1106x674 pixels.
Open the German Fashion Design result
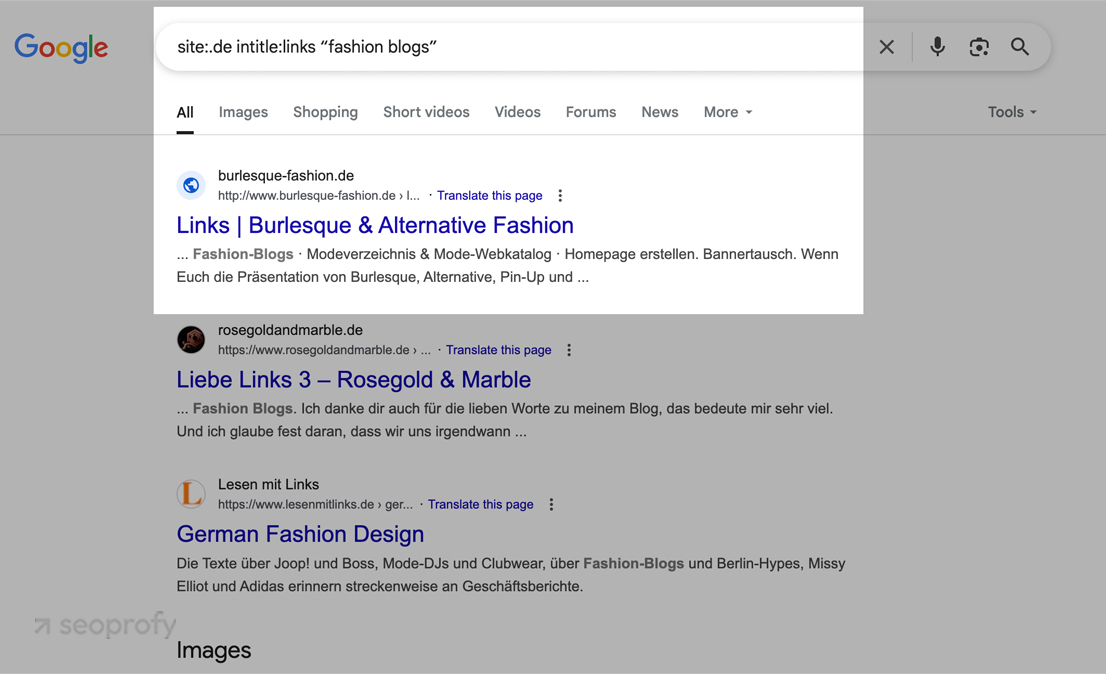pos(300,534)
